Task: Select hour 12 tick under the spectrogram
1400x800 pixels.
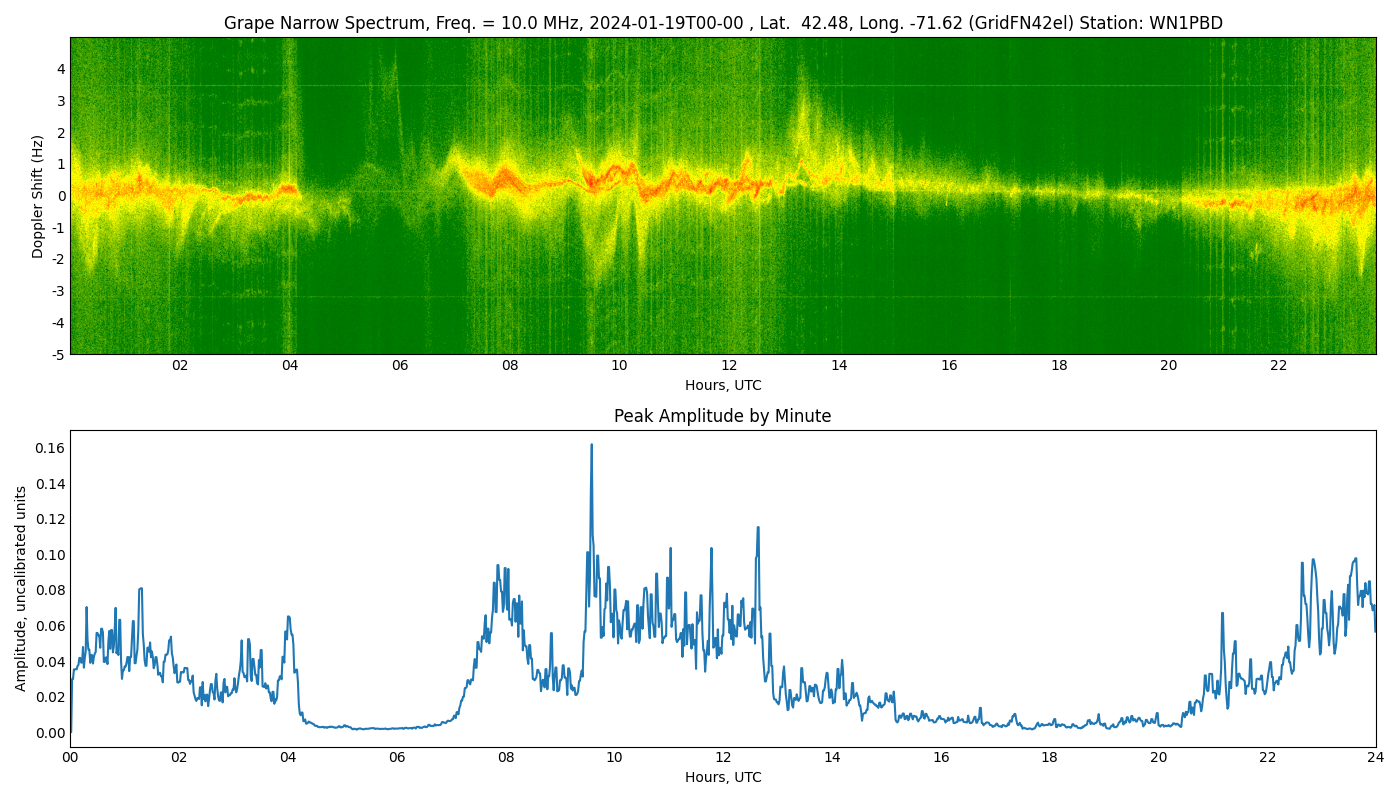Action: point(729,366)
